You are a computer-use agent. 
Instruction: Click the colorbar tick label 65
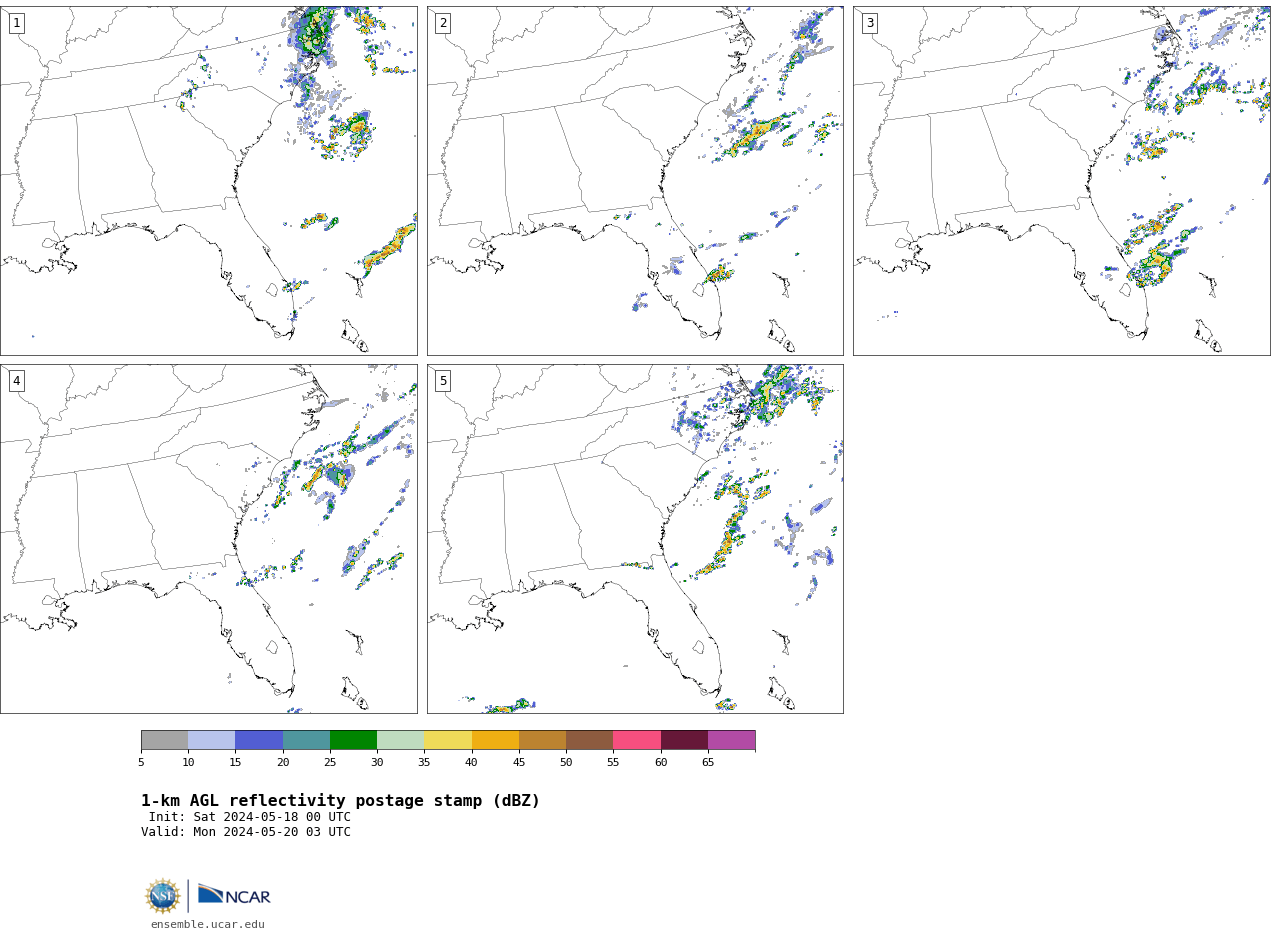[x=708, y=763]
